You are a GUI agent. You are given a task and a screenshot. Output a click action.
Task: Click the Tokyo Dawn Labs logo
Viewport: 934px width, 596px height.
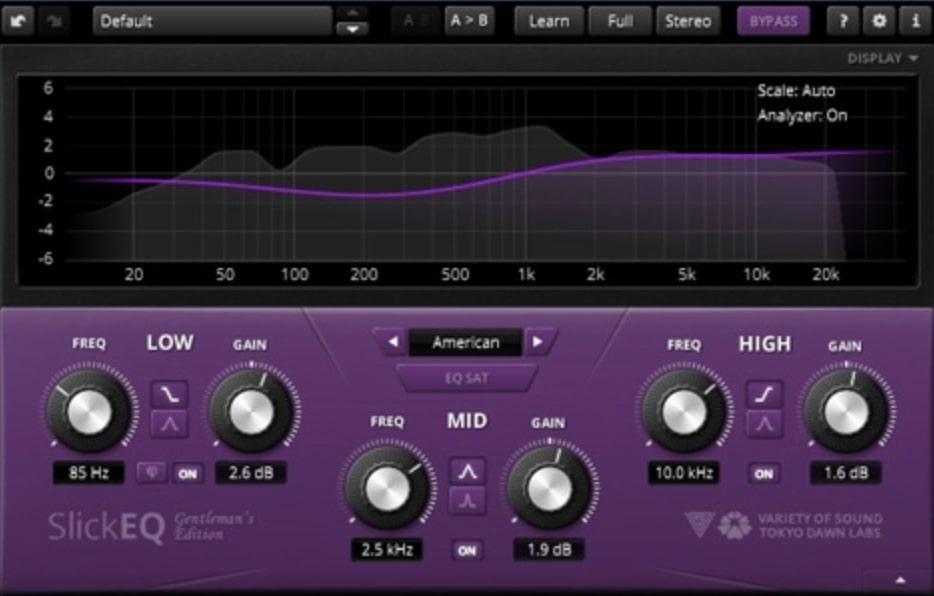[x=734, y=525]
